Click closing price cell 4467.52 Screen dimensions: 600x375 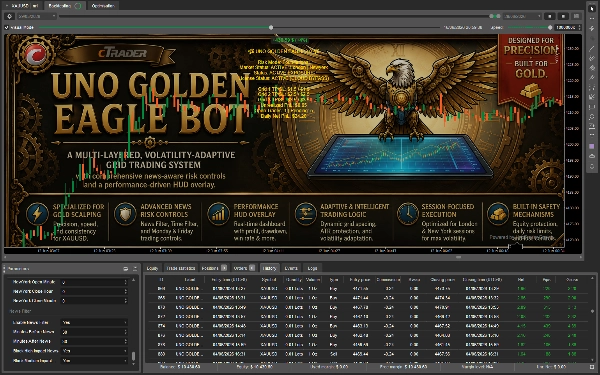(442, 326)
